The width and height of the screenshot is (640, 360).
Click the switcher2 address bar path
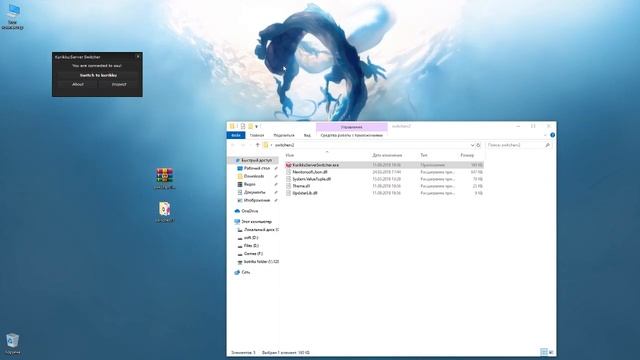(284, 145)
